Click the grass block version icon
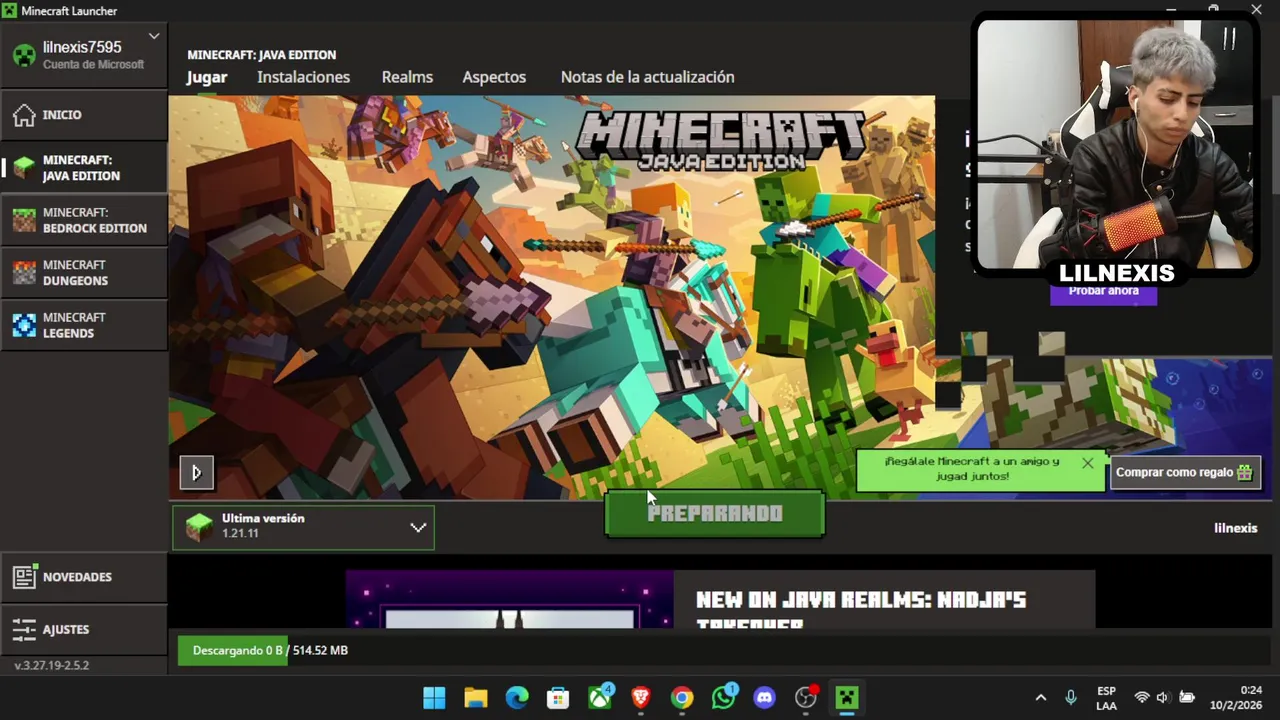The width and height of the screenshot is (1280, 720). coord(199,527)
